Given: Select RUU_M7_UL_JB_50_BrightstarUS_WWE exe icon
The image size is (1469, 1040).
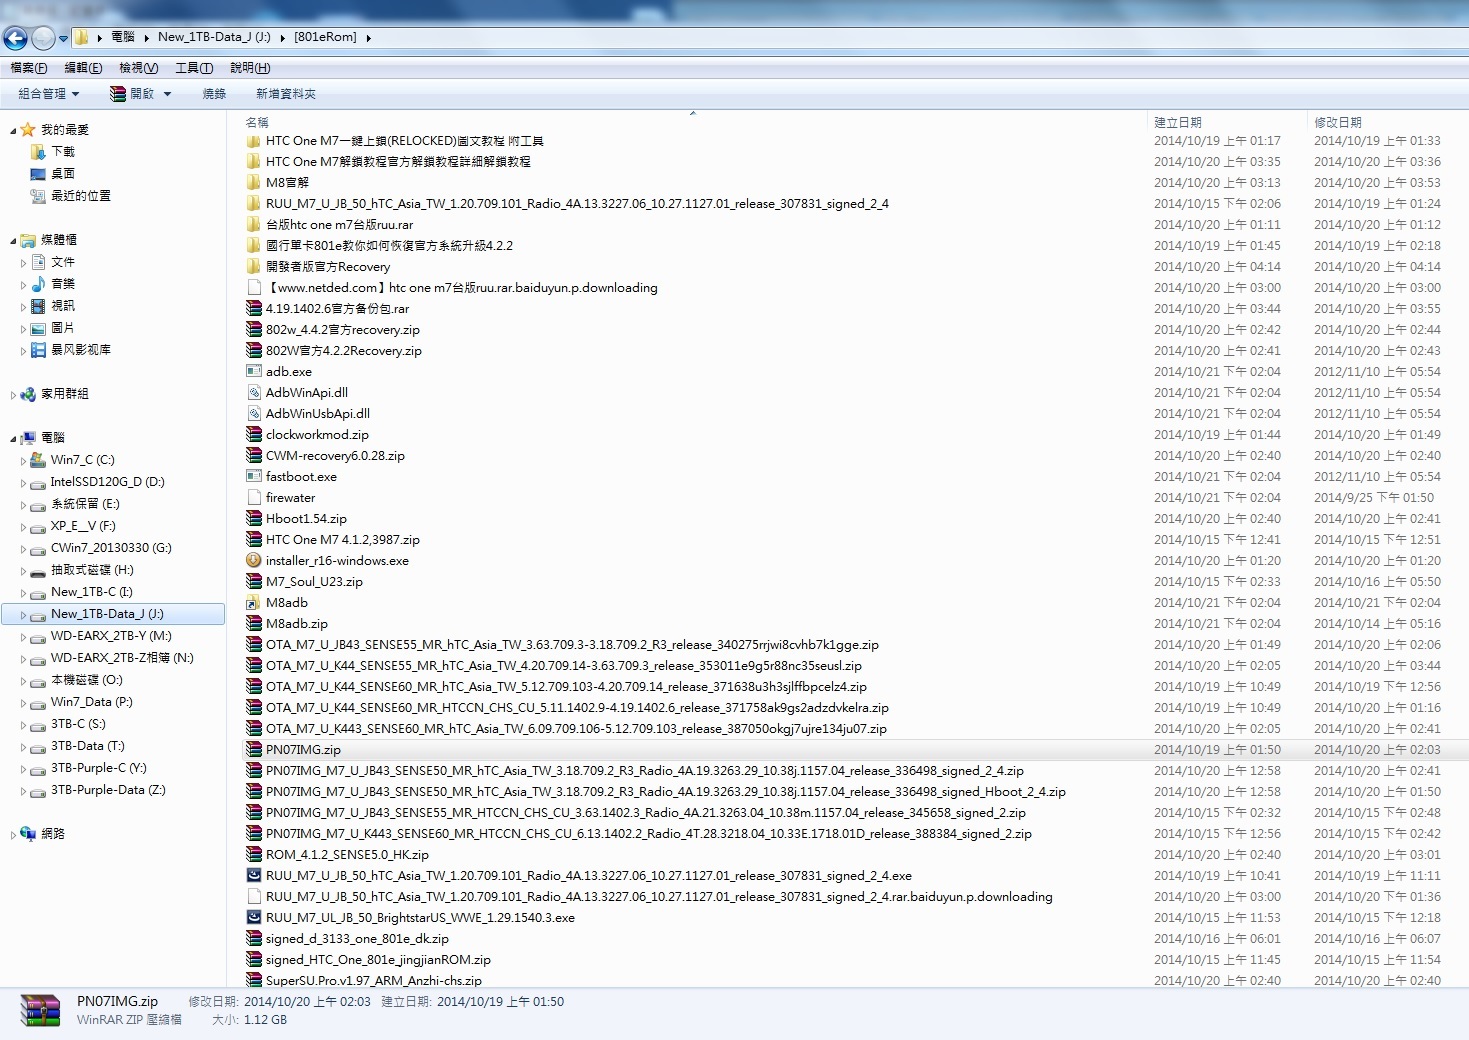Looking at the screenshot, I should [x=254, y=917].
